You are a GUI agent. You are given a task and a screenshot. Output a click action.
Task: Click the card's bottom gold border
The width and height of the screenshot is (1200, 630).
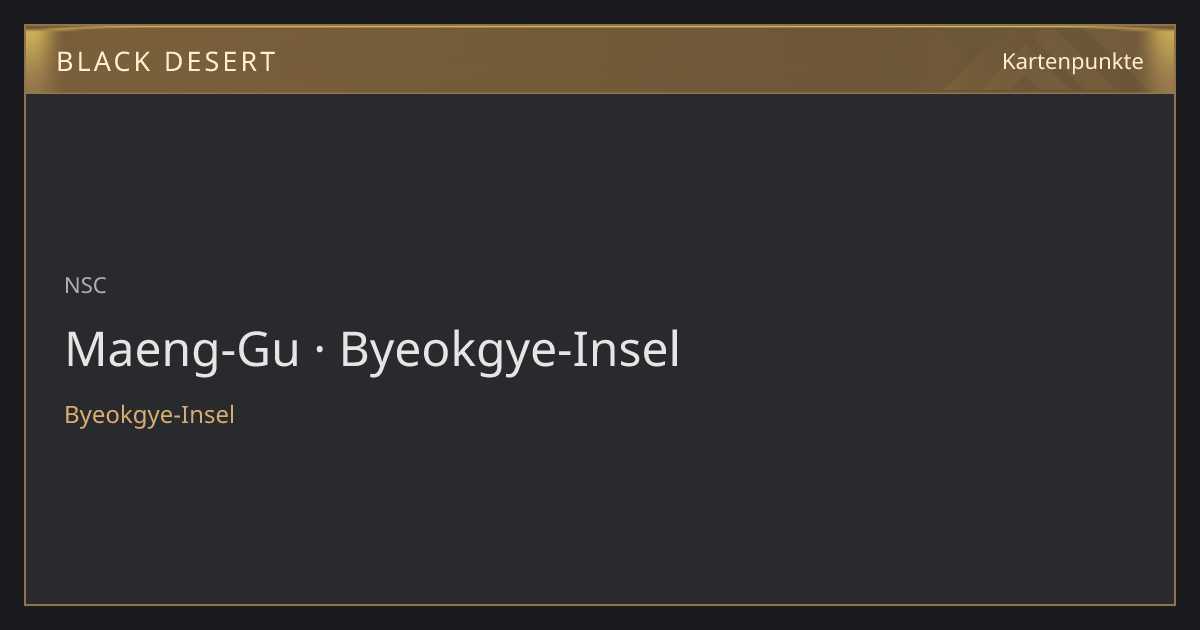coord(600,604)
